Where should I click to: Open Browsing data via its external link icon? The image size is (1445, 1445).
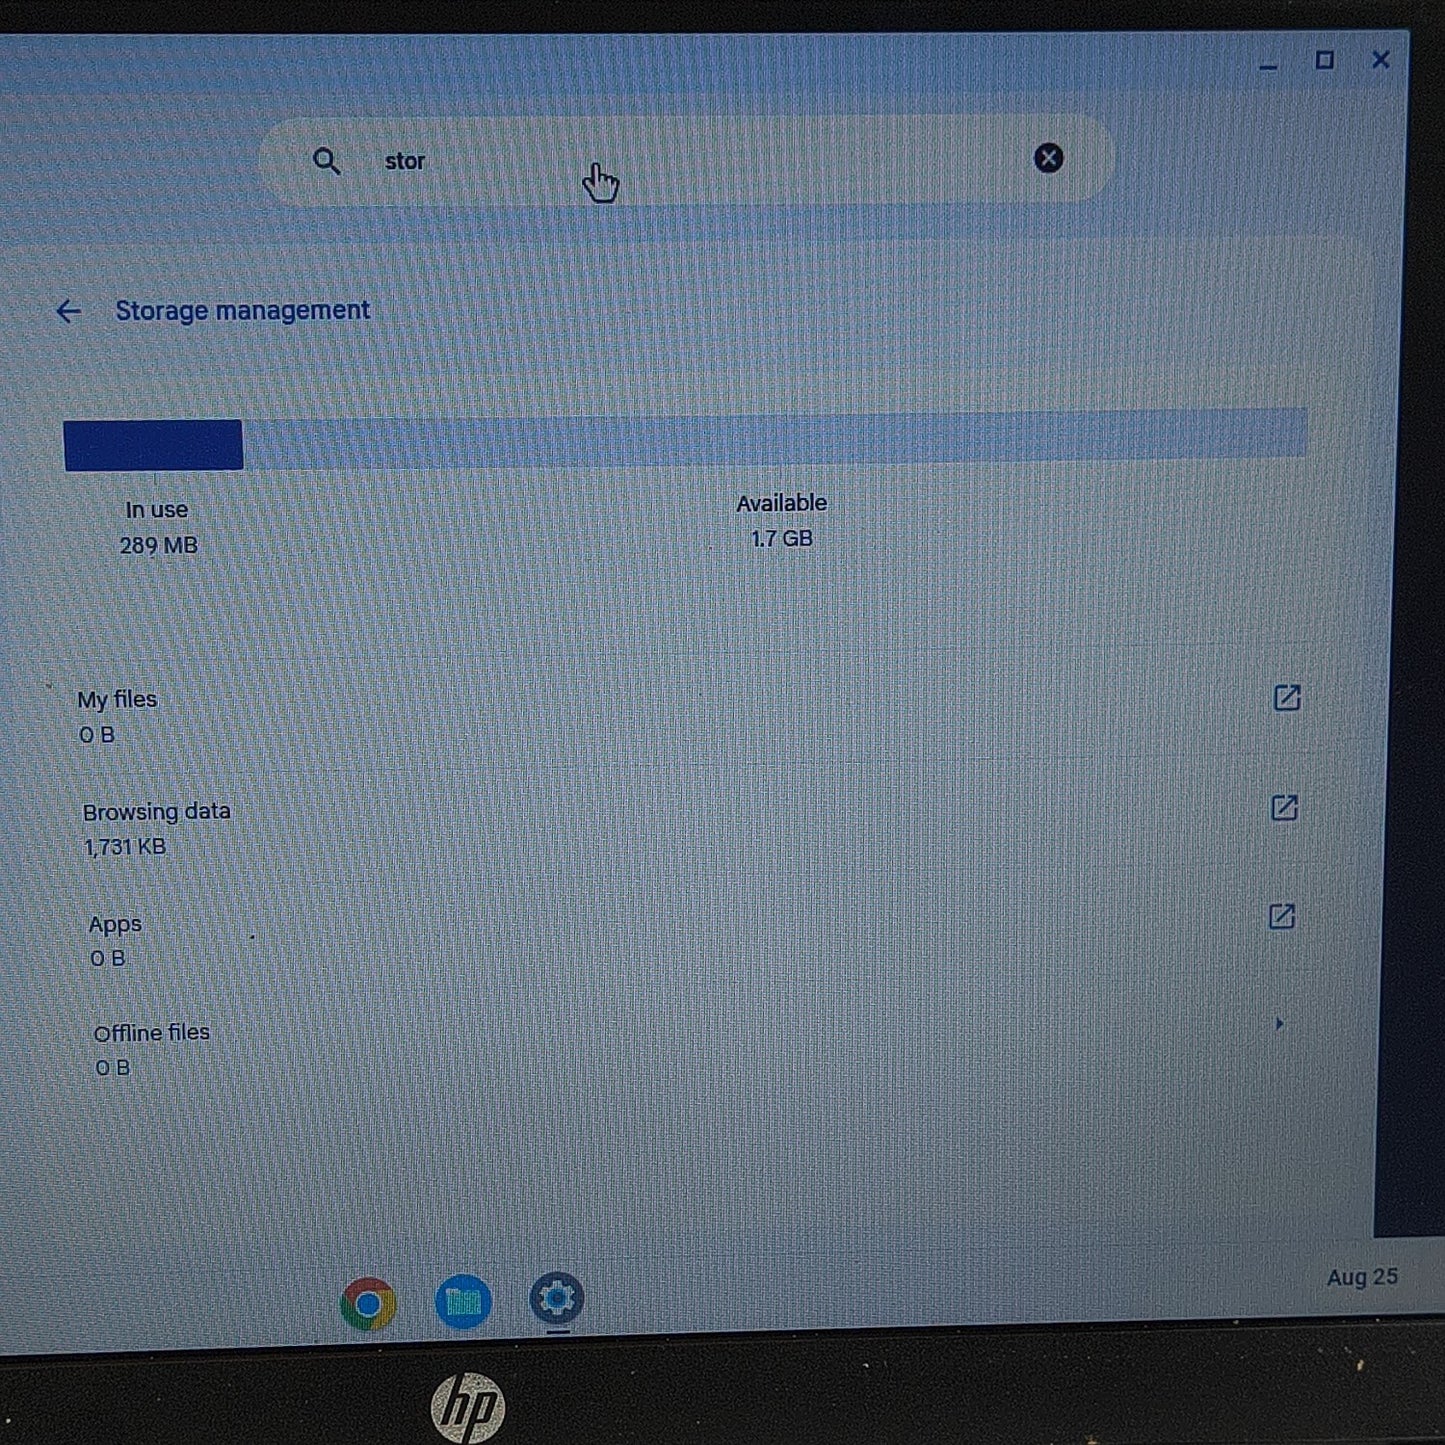click(x=1284, y=808)
